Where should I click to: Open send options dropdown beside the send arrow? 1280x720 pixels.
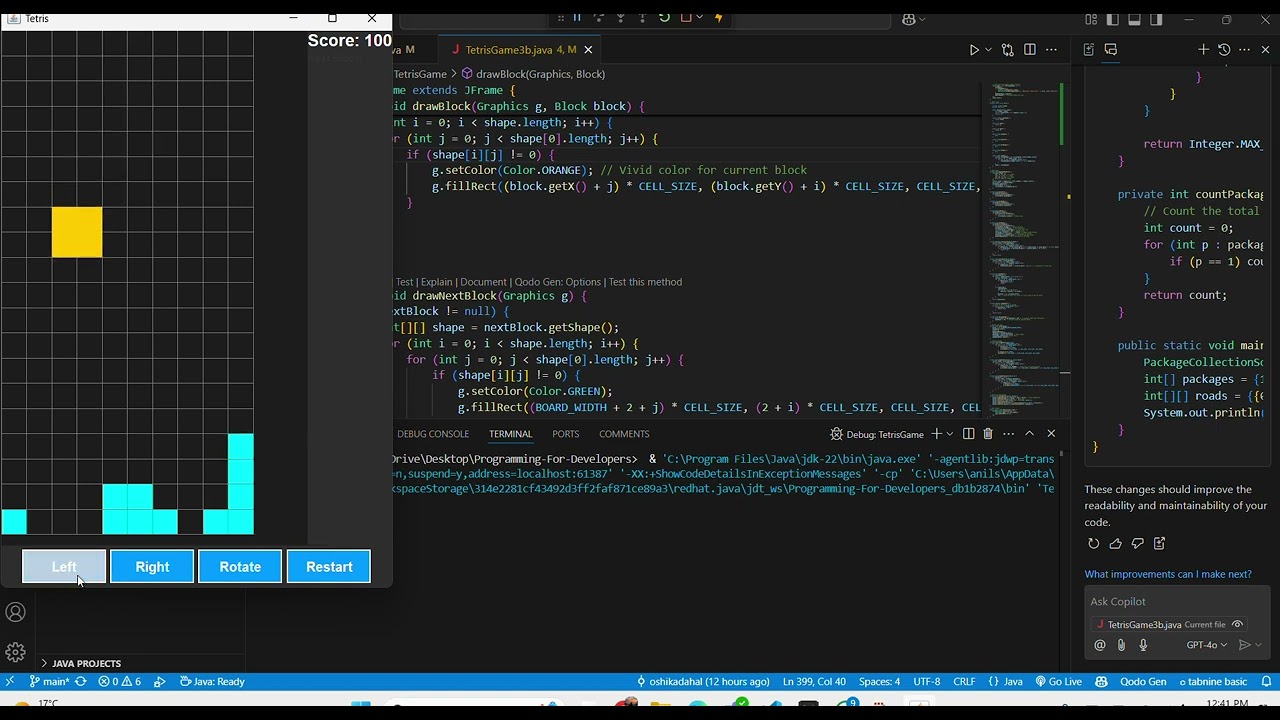tap(1258, 645)
